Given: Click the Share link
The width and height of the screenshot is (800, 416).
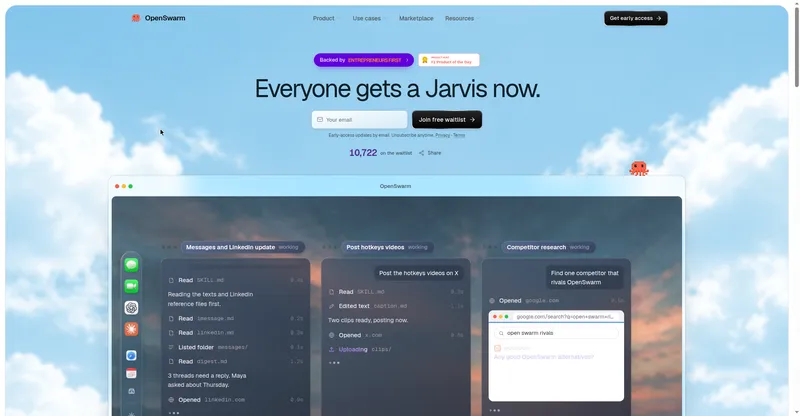Looking at the screenshot, I should pyautogui.click(x=430, y=153).
